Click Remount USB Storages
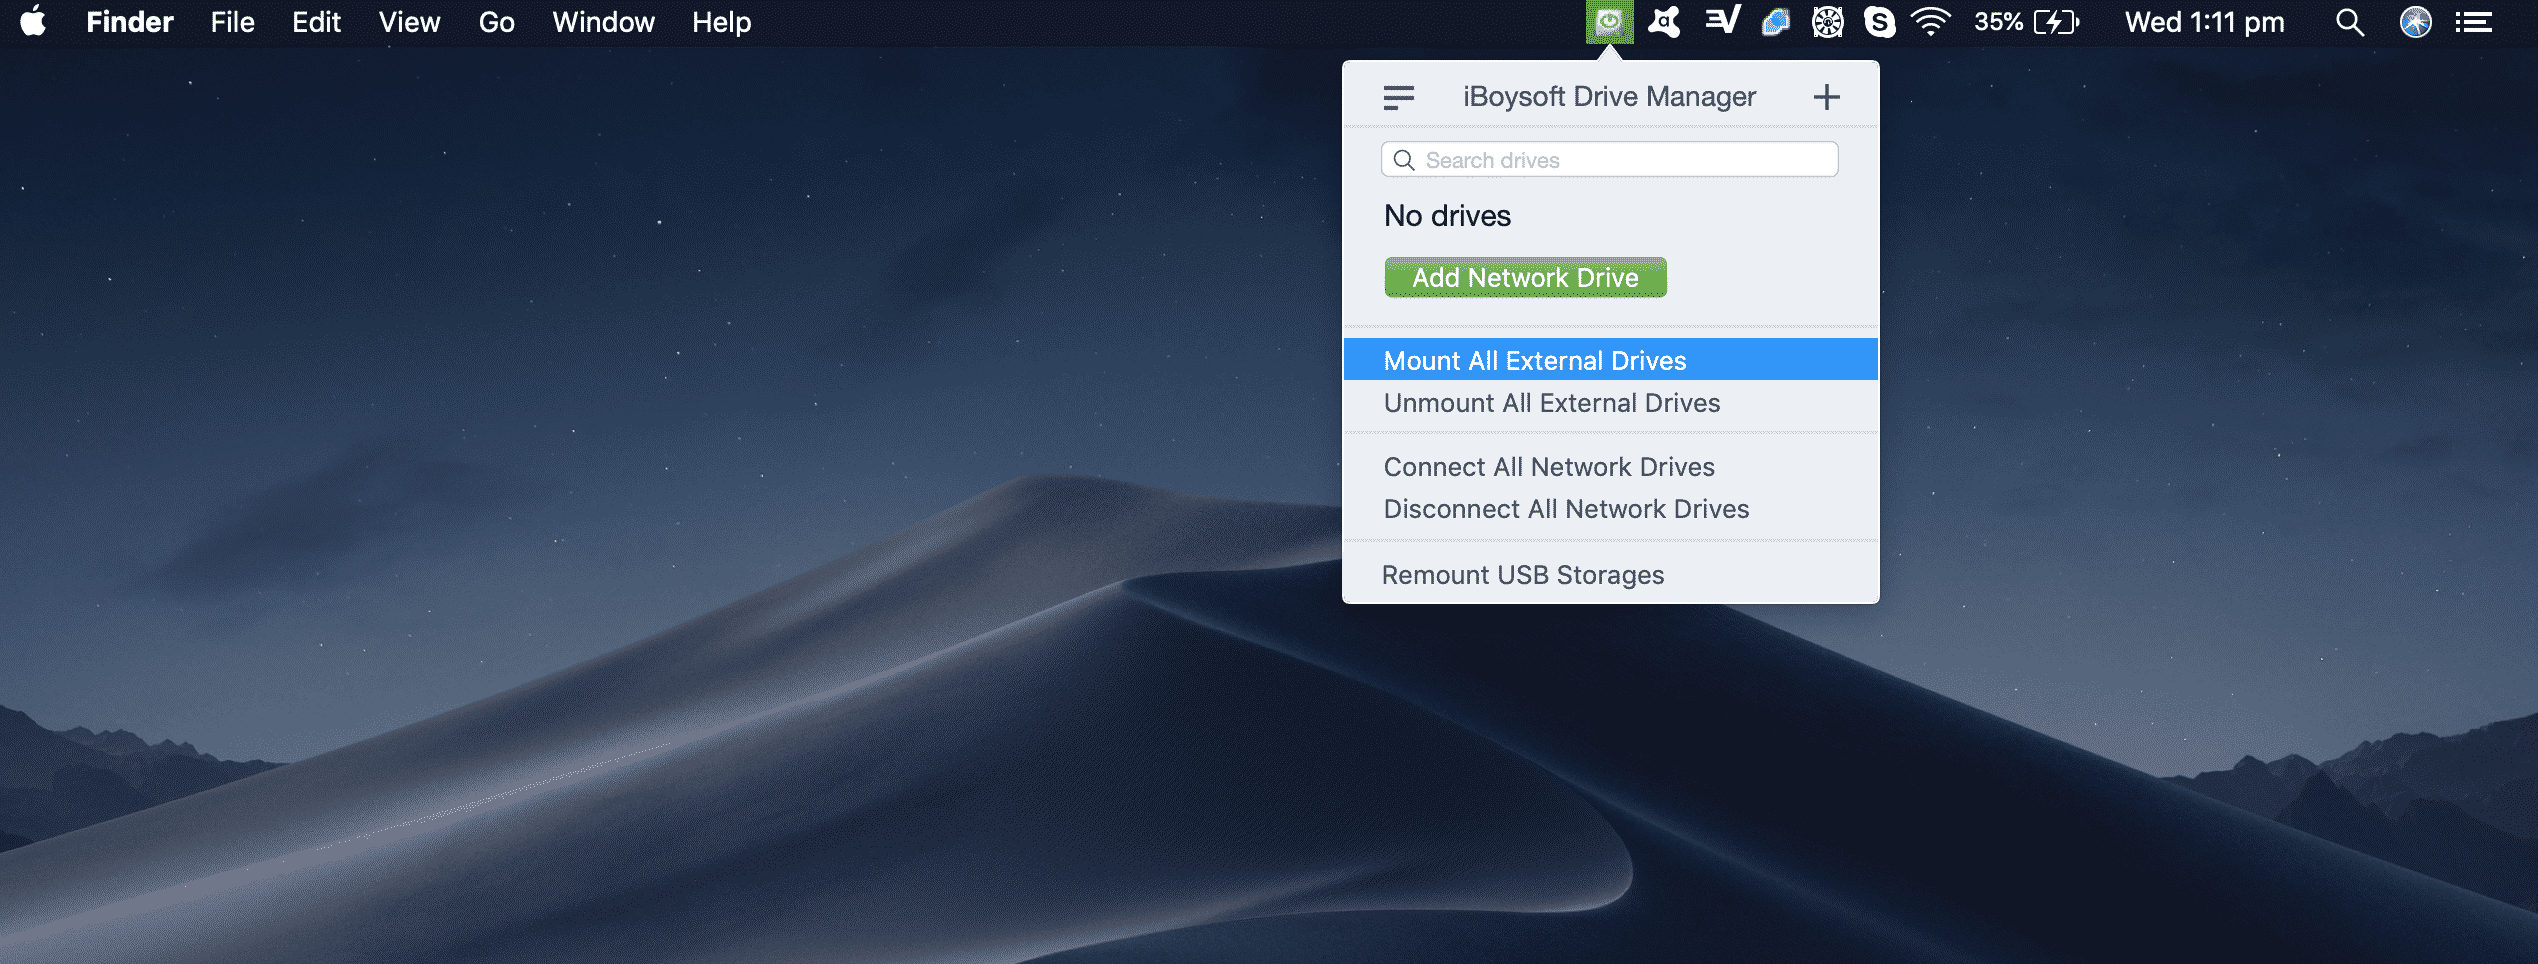 pyautogui.click(x=1522, y=575)
